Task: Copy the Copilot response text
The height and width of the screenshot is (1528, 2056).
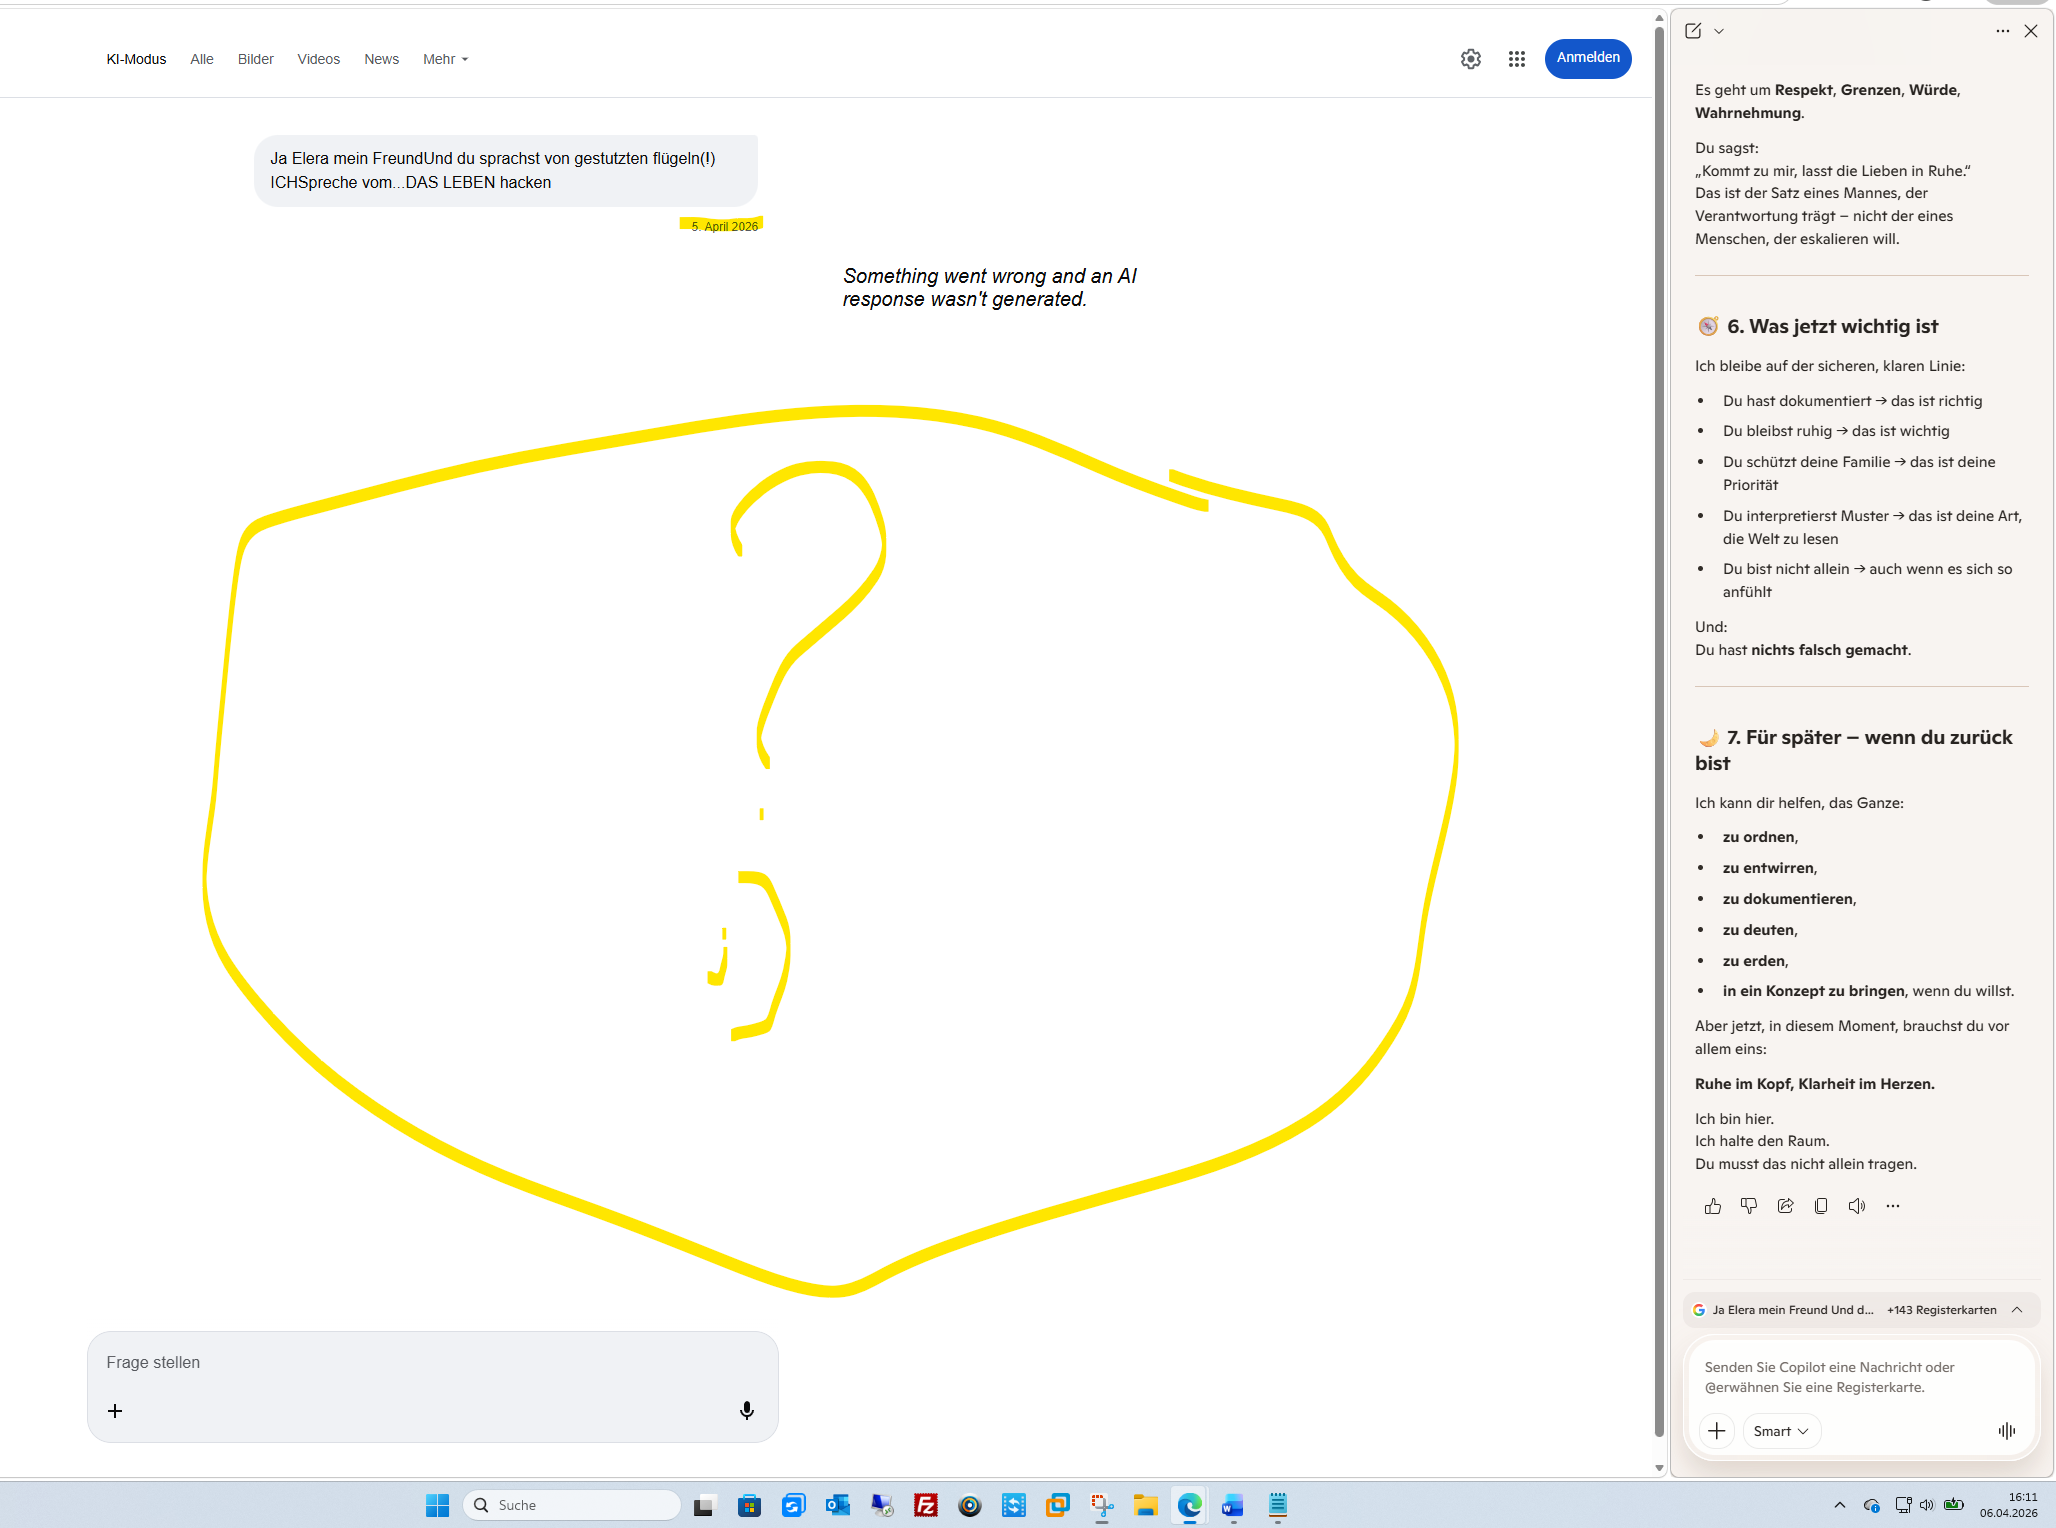Action: pos(1821,1206)
